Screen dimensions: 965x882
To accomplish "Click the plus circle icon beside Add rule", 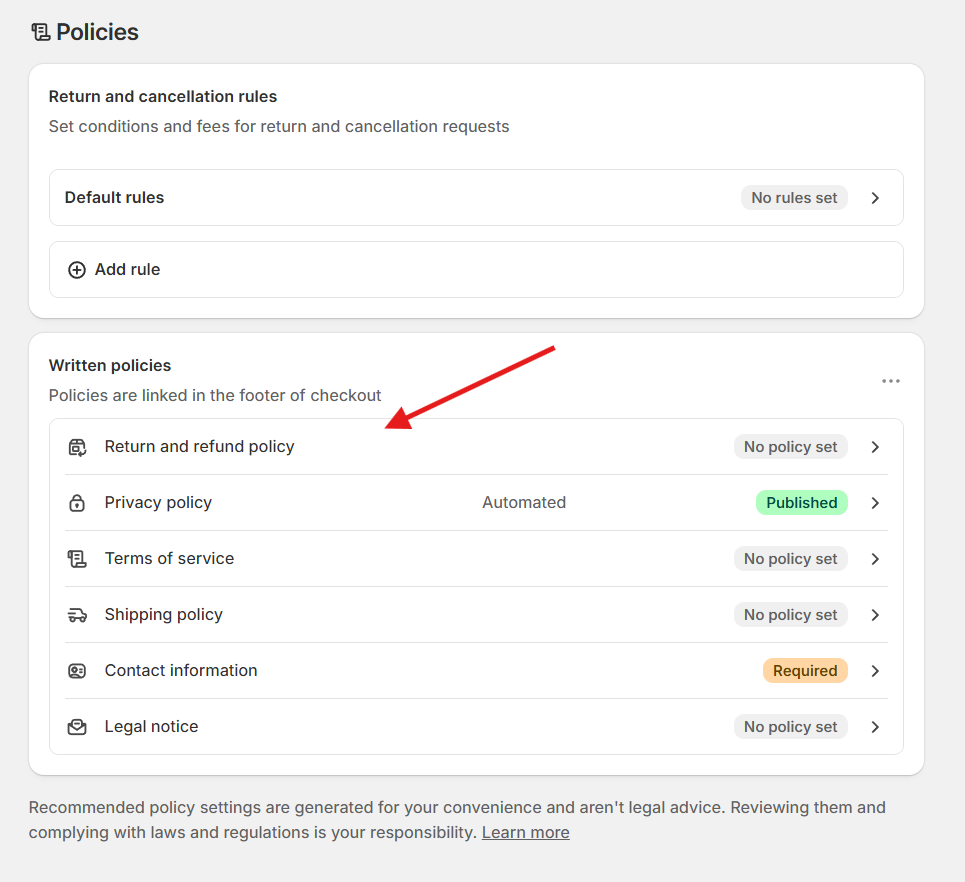I will click(77, 270).
